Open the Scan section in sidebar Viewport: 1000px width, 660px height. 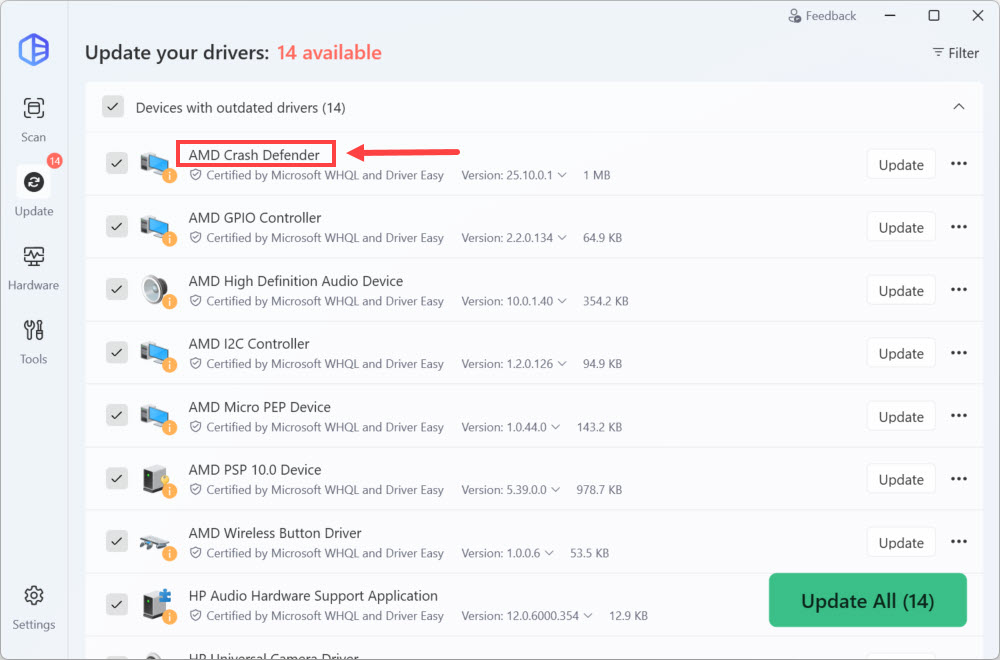click(34, 119)
